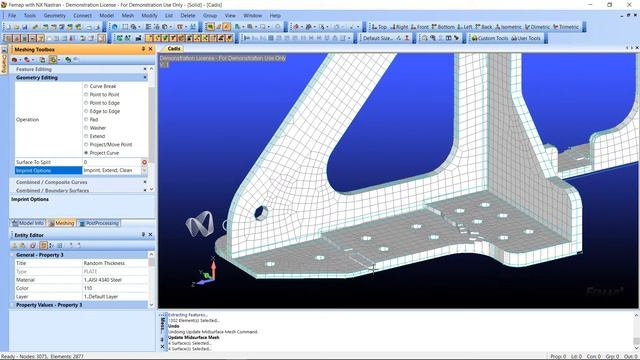Image resolution: width=640 pixels, height=360 pixels.
Task: Select the Curve Break operation radio button
Action: 86,86
